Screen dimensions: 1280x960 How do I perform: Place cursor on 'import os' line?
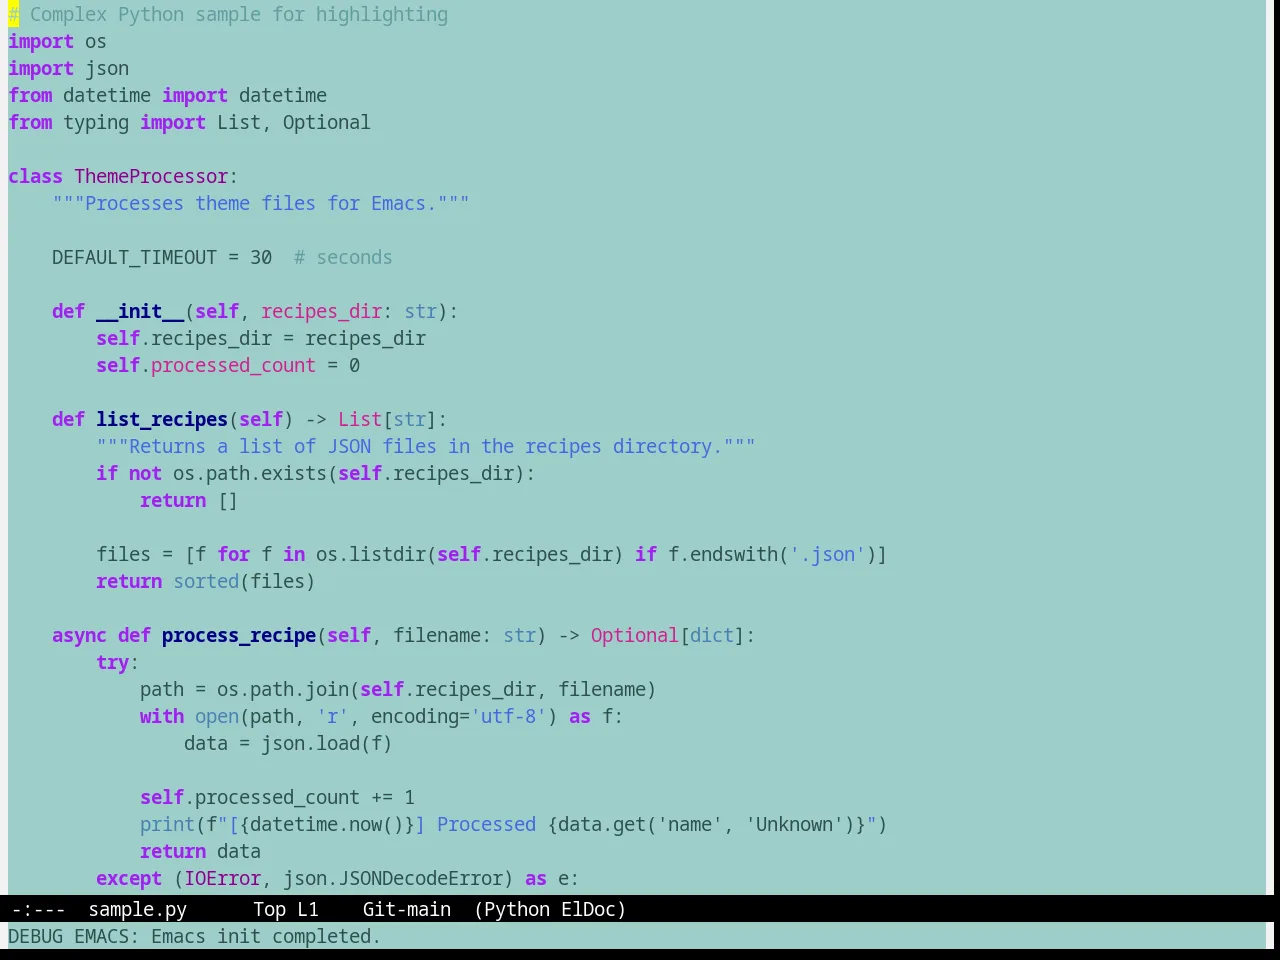click(x=57, y=42)
